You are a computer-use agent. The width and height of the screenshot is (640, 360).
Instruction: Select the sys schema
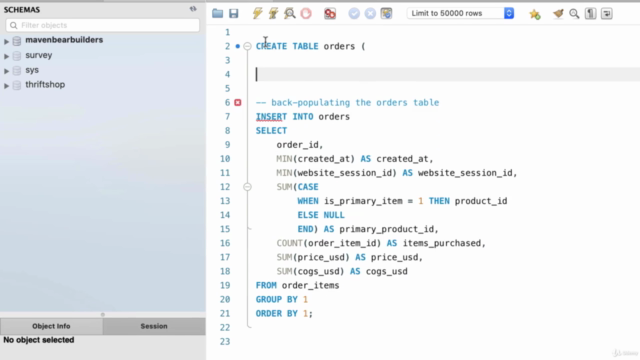(x=32, y=70)
